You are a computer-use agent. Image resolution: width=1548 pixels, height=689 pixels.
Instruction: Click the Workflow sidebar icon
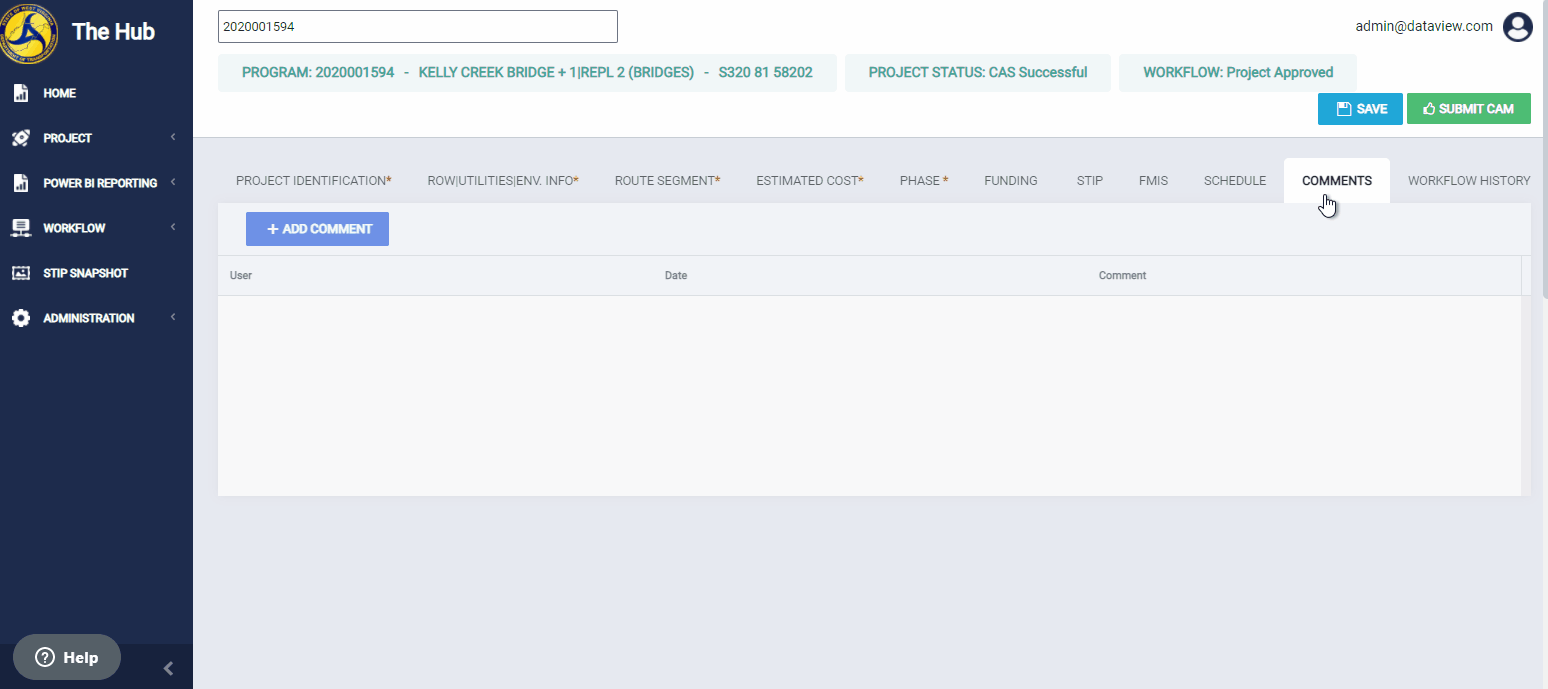click(20, 228)
